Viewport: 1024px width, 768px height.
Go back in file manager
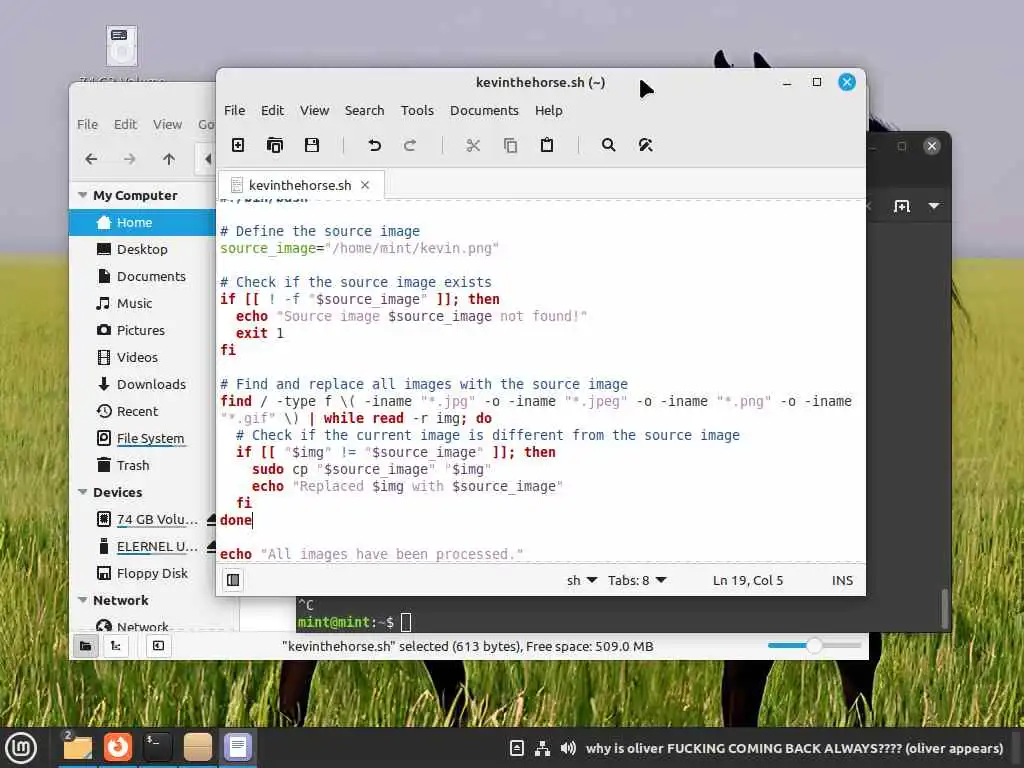[x=91, y=159]
